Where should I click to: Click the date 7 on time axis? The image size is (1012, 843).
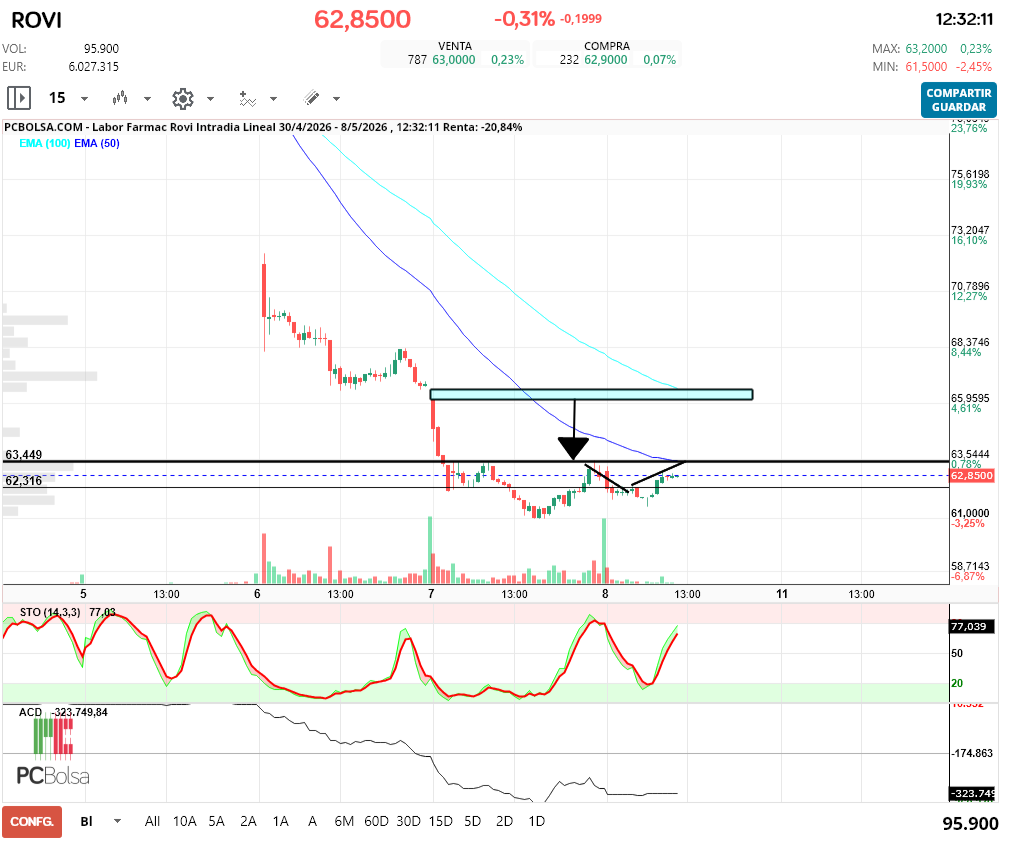[x=431, y=594]
